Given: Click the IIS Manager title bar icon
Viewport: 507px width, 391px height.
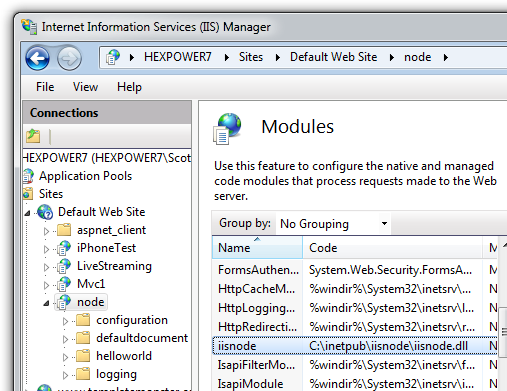Looking at the screenshot, I should click(x=29, y=26).
